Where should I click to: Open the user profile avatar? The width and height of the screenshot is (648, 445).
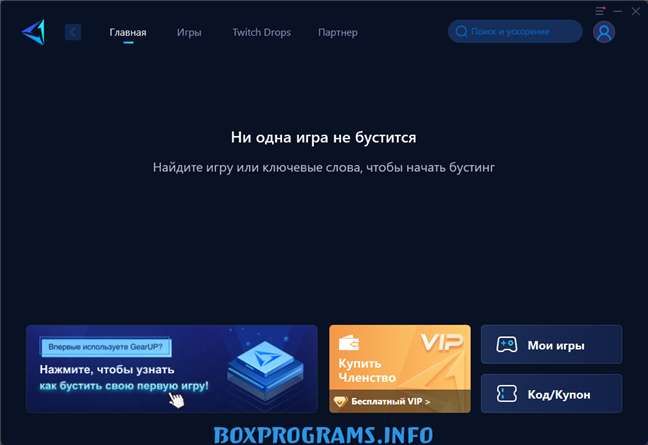603,32
